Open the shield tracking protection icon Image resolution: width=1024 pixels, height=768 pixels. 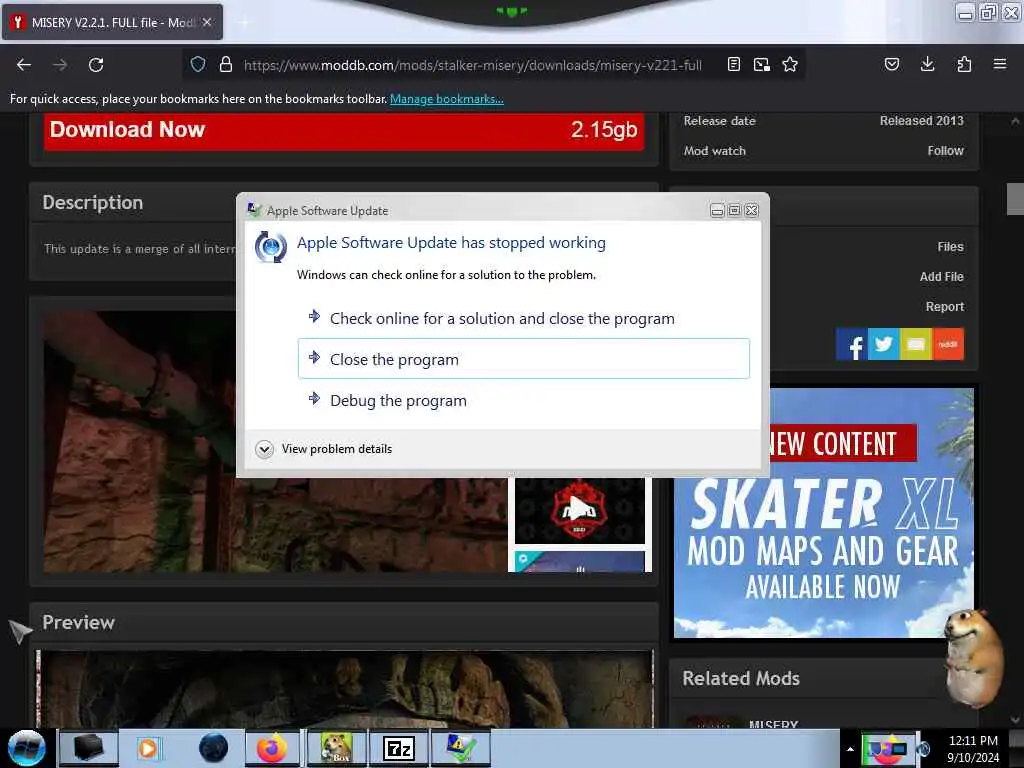click(x=198, y=65)
